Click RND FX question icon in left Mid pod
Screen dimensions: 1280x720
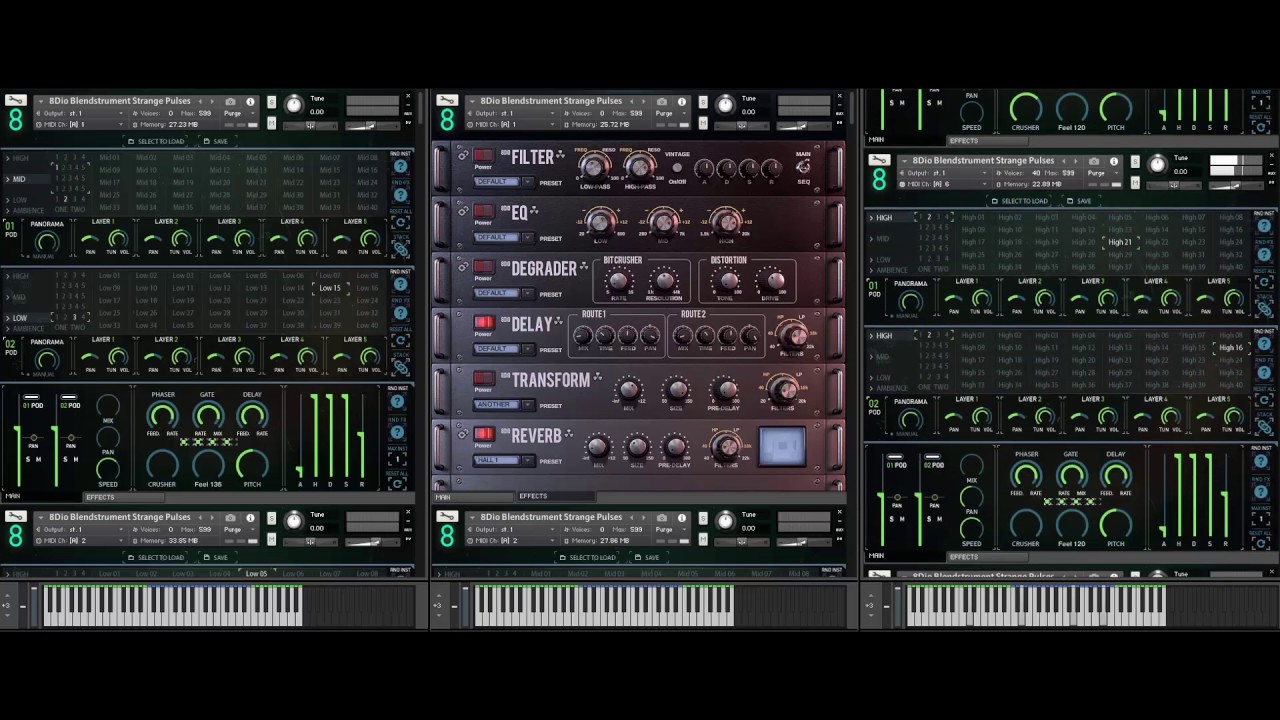400,195
